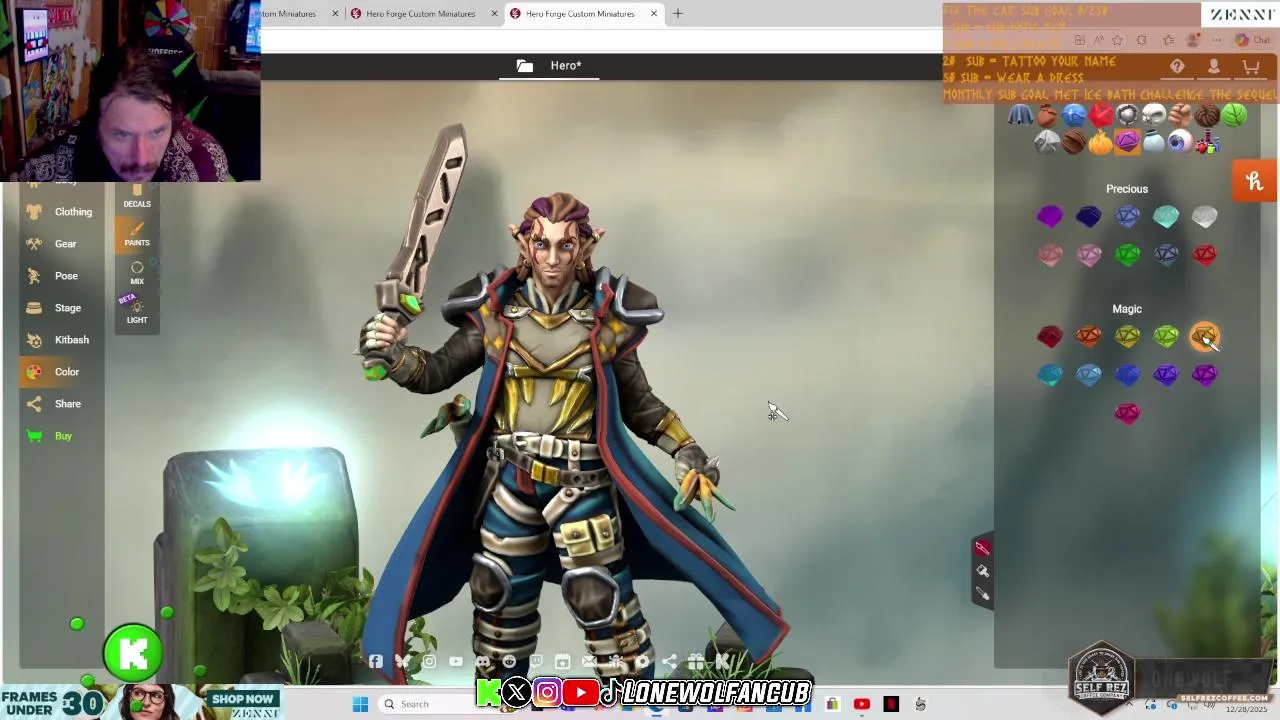Select the red paintbrush tool
This screenshot has width=1280, height=720.
[982, 548]
